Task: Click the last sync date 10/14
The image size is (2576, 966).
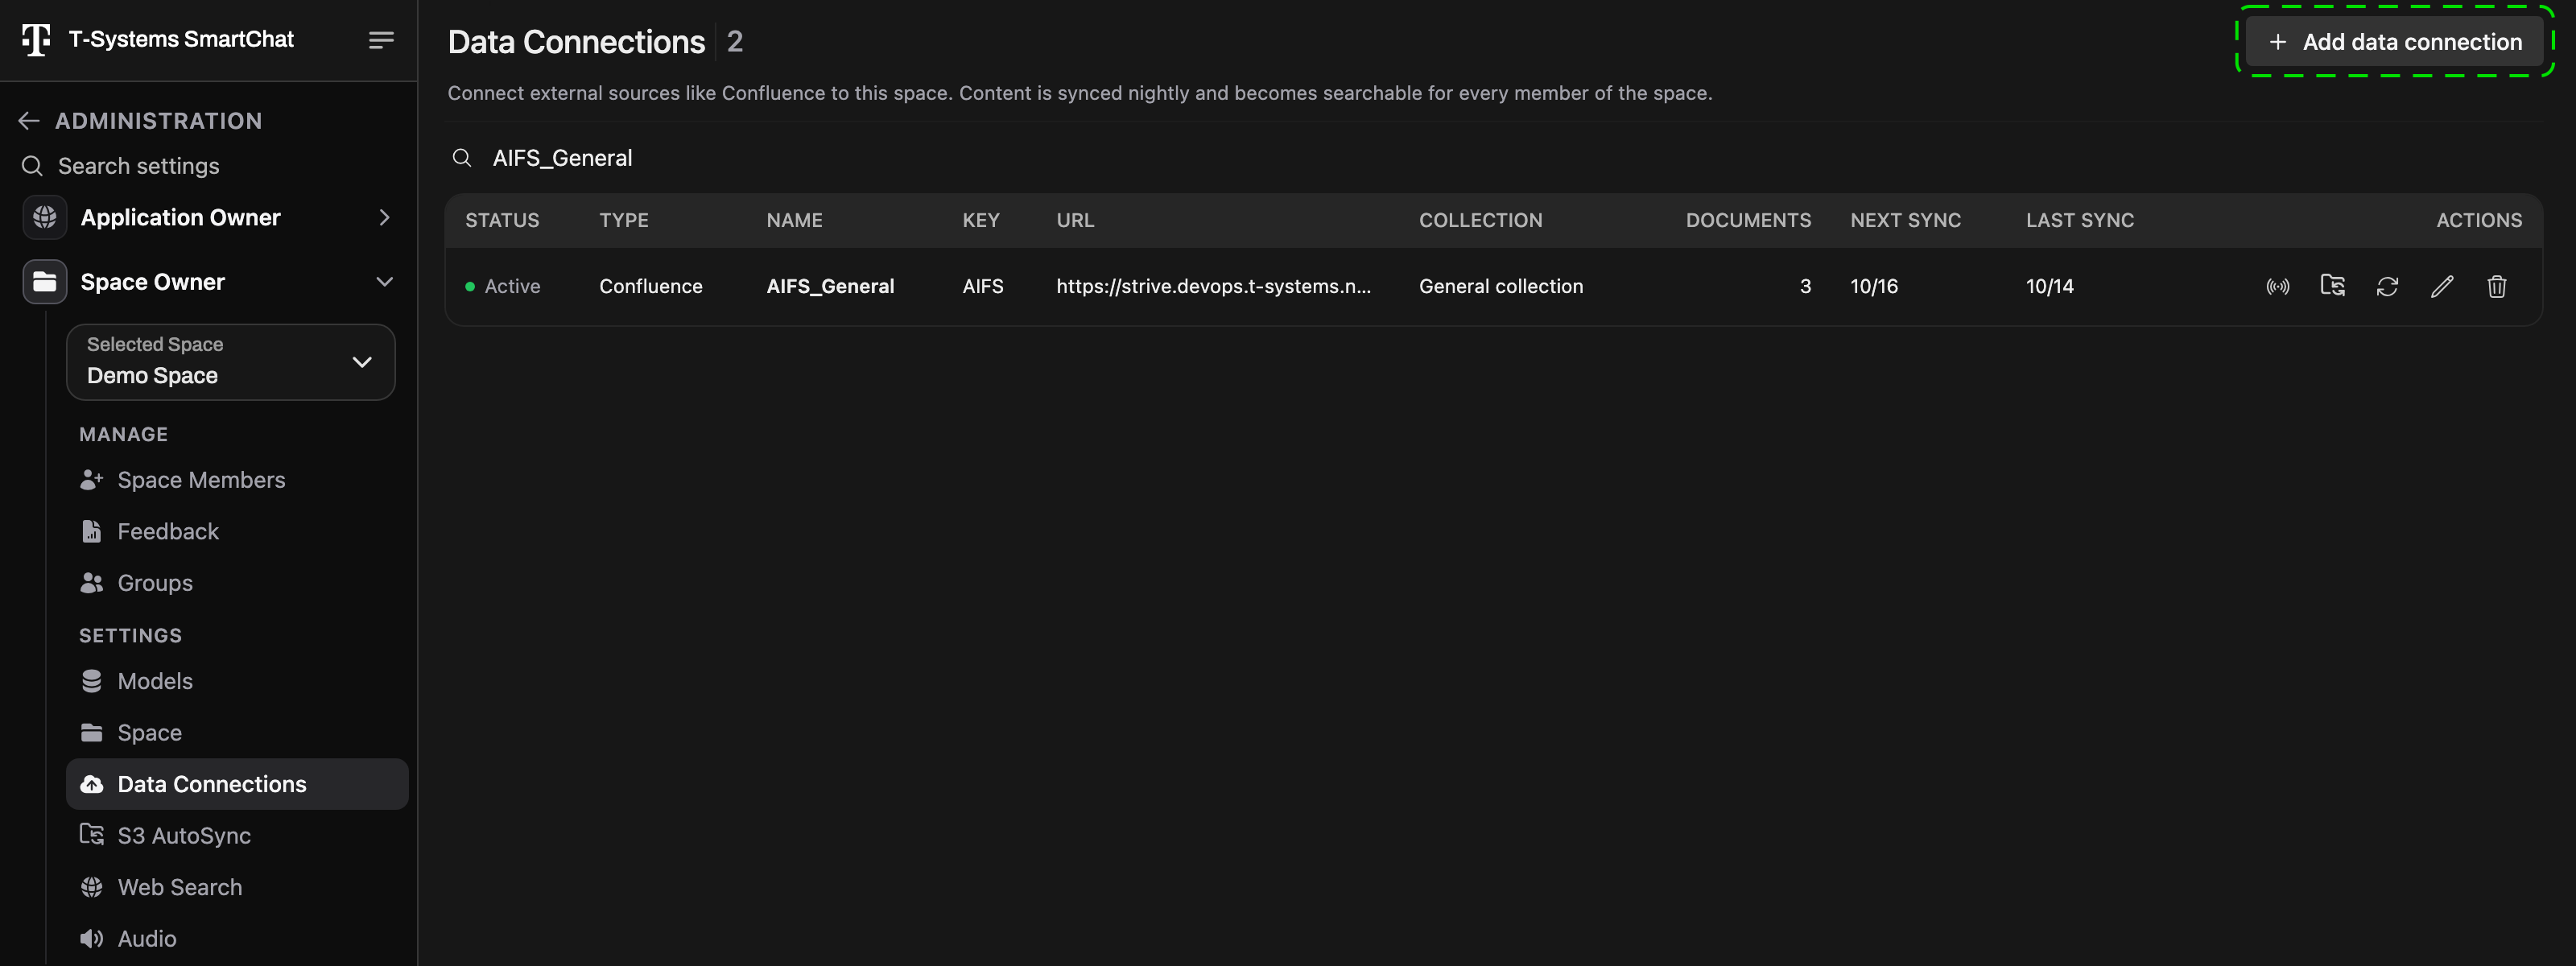Action: [x=2050, y=287]
